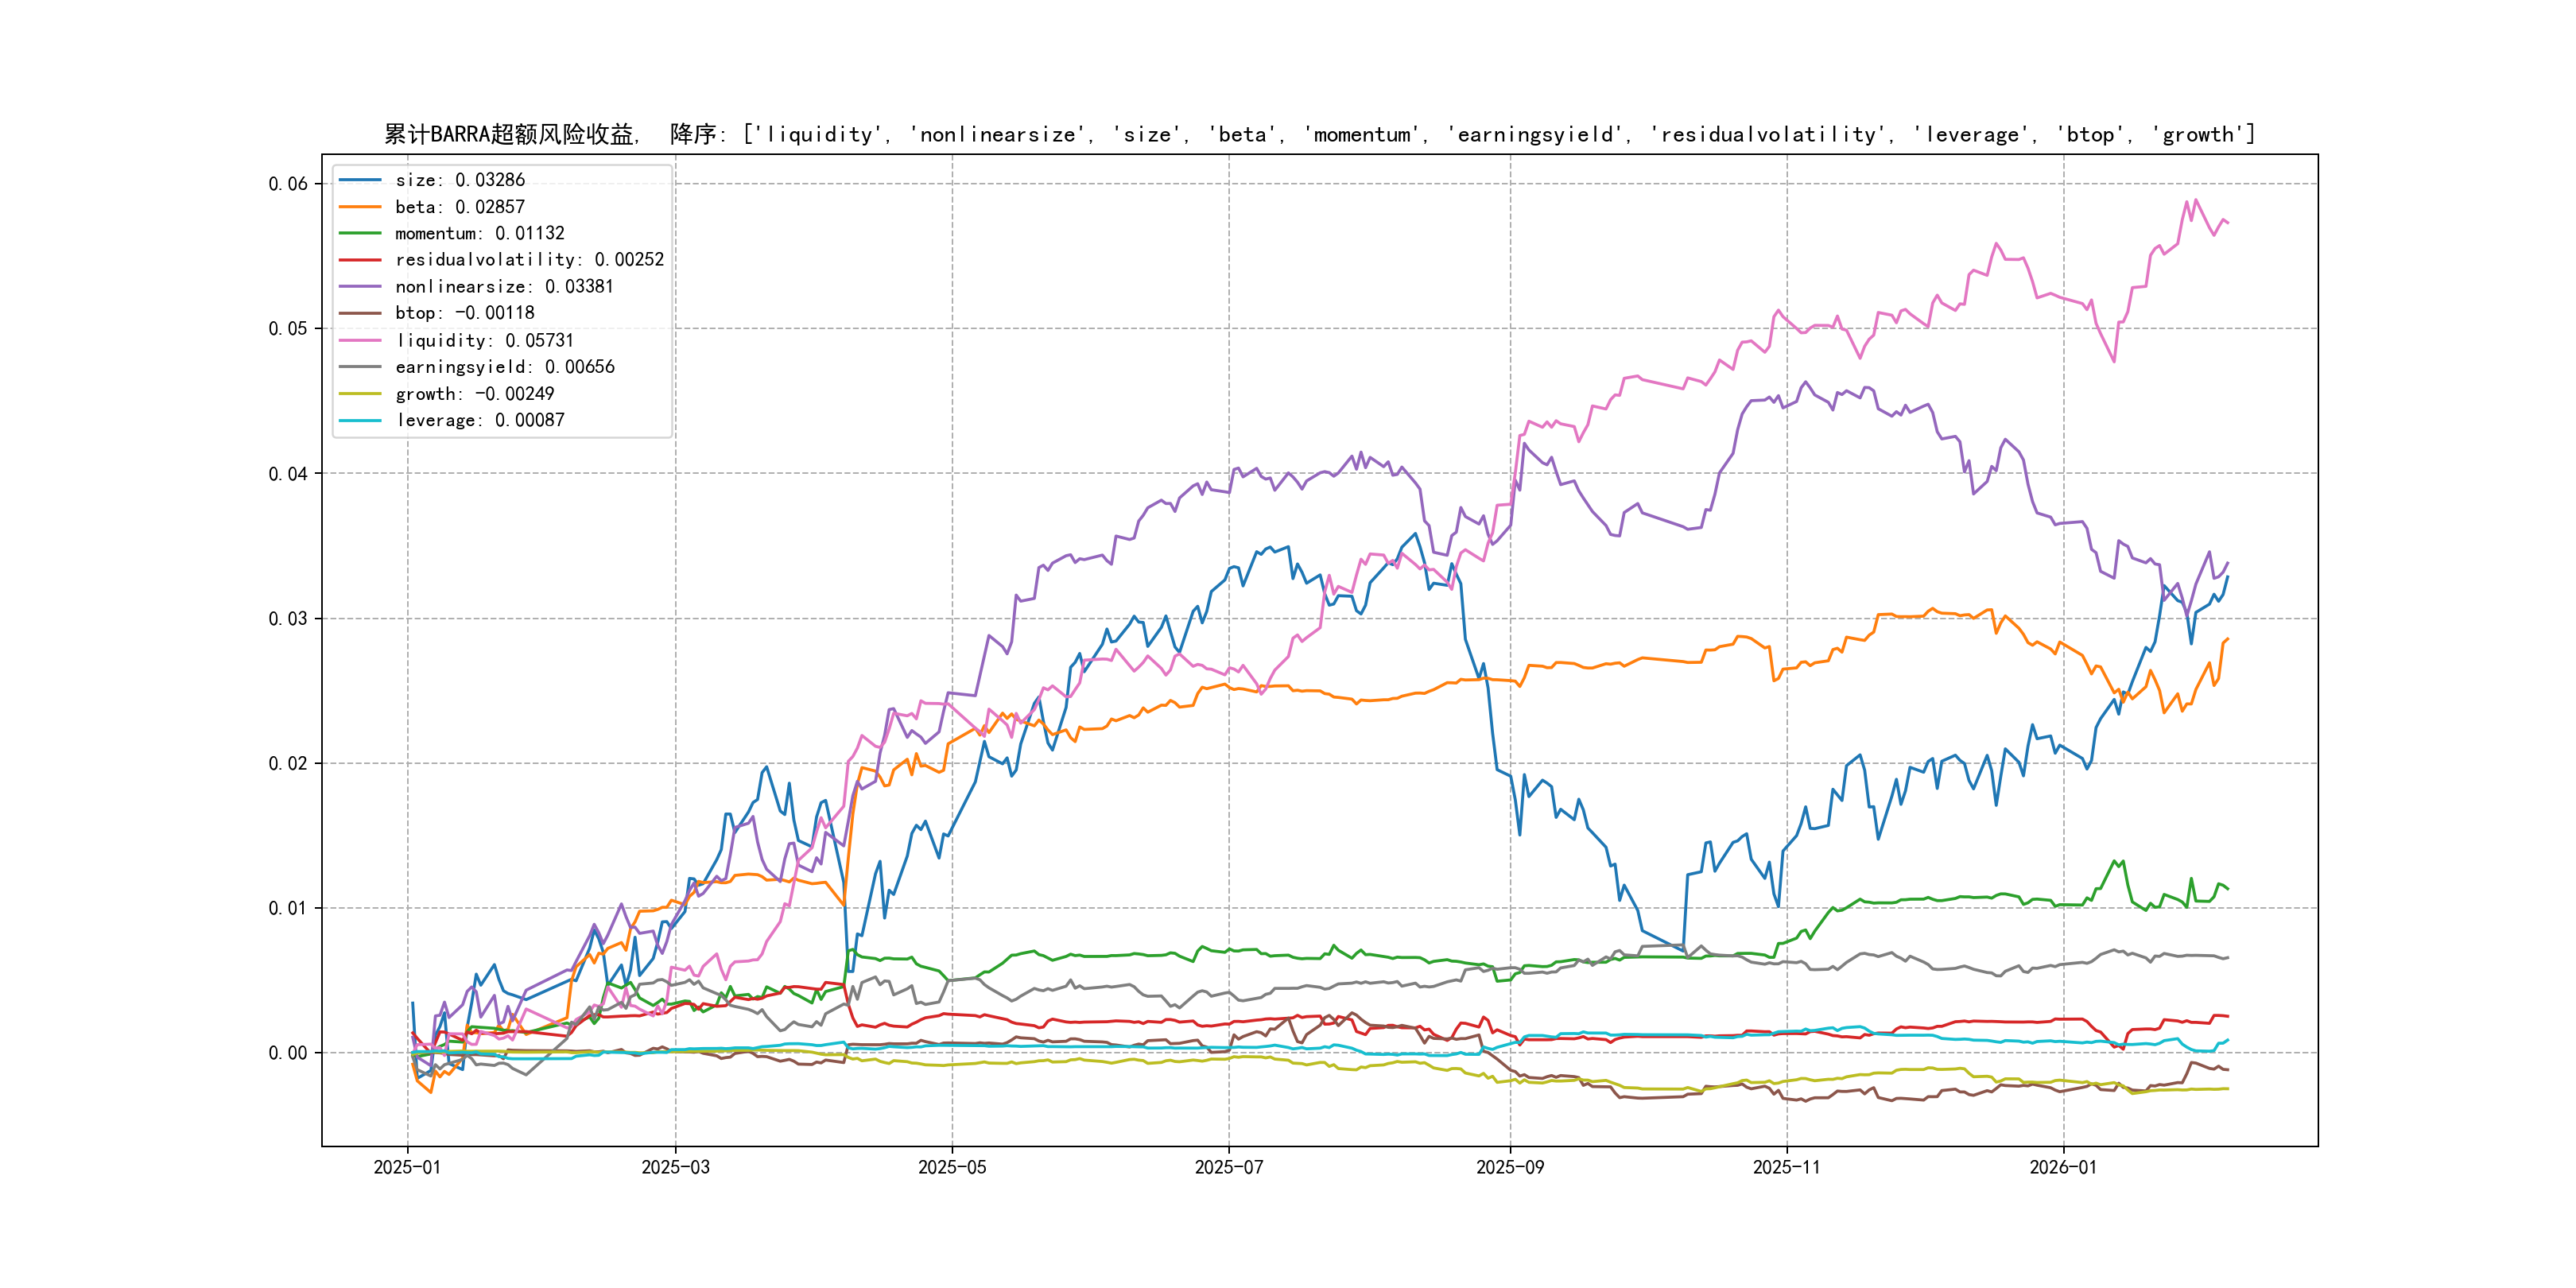2576x1288 pixels.
Task: Click the growth legend entry
Action: coord(474,394)
